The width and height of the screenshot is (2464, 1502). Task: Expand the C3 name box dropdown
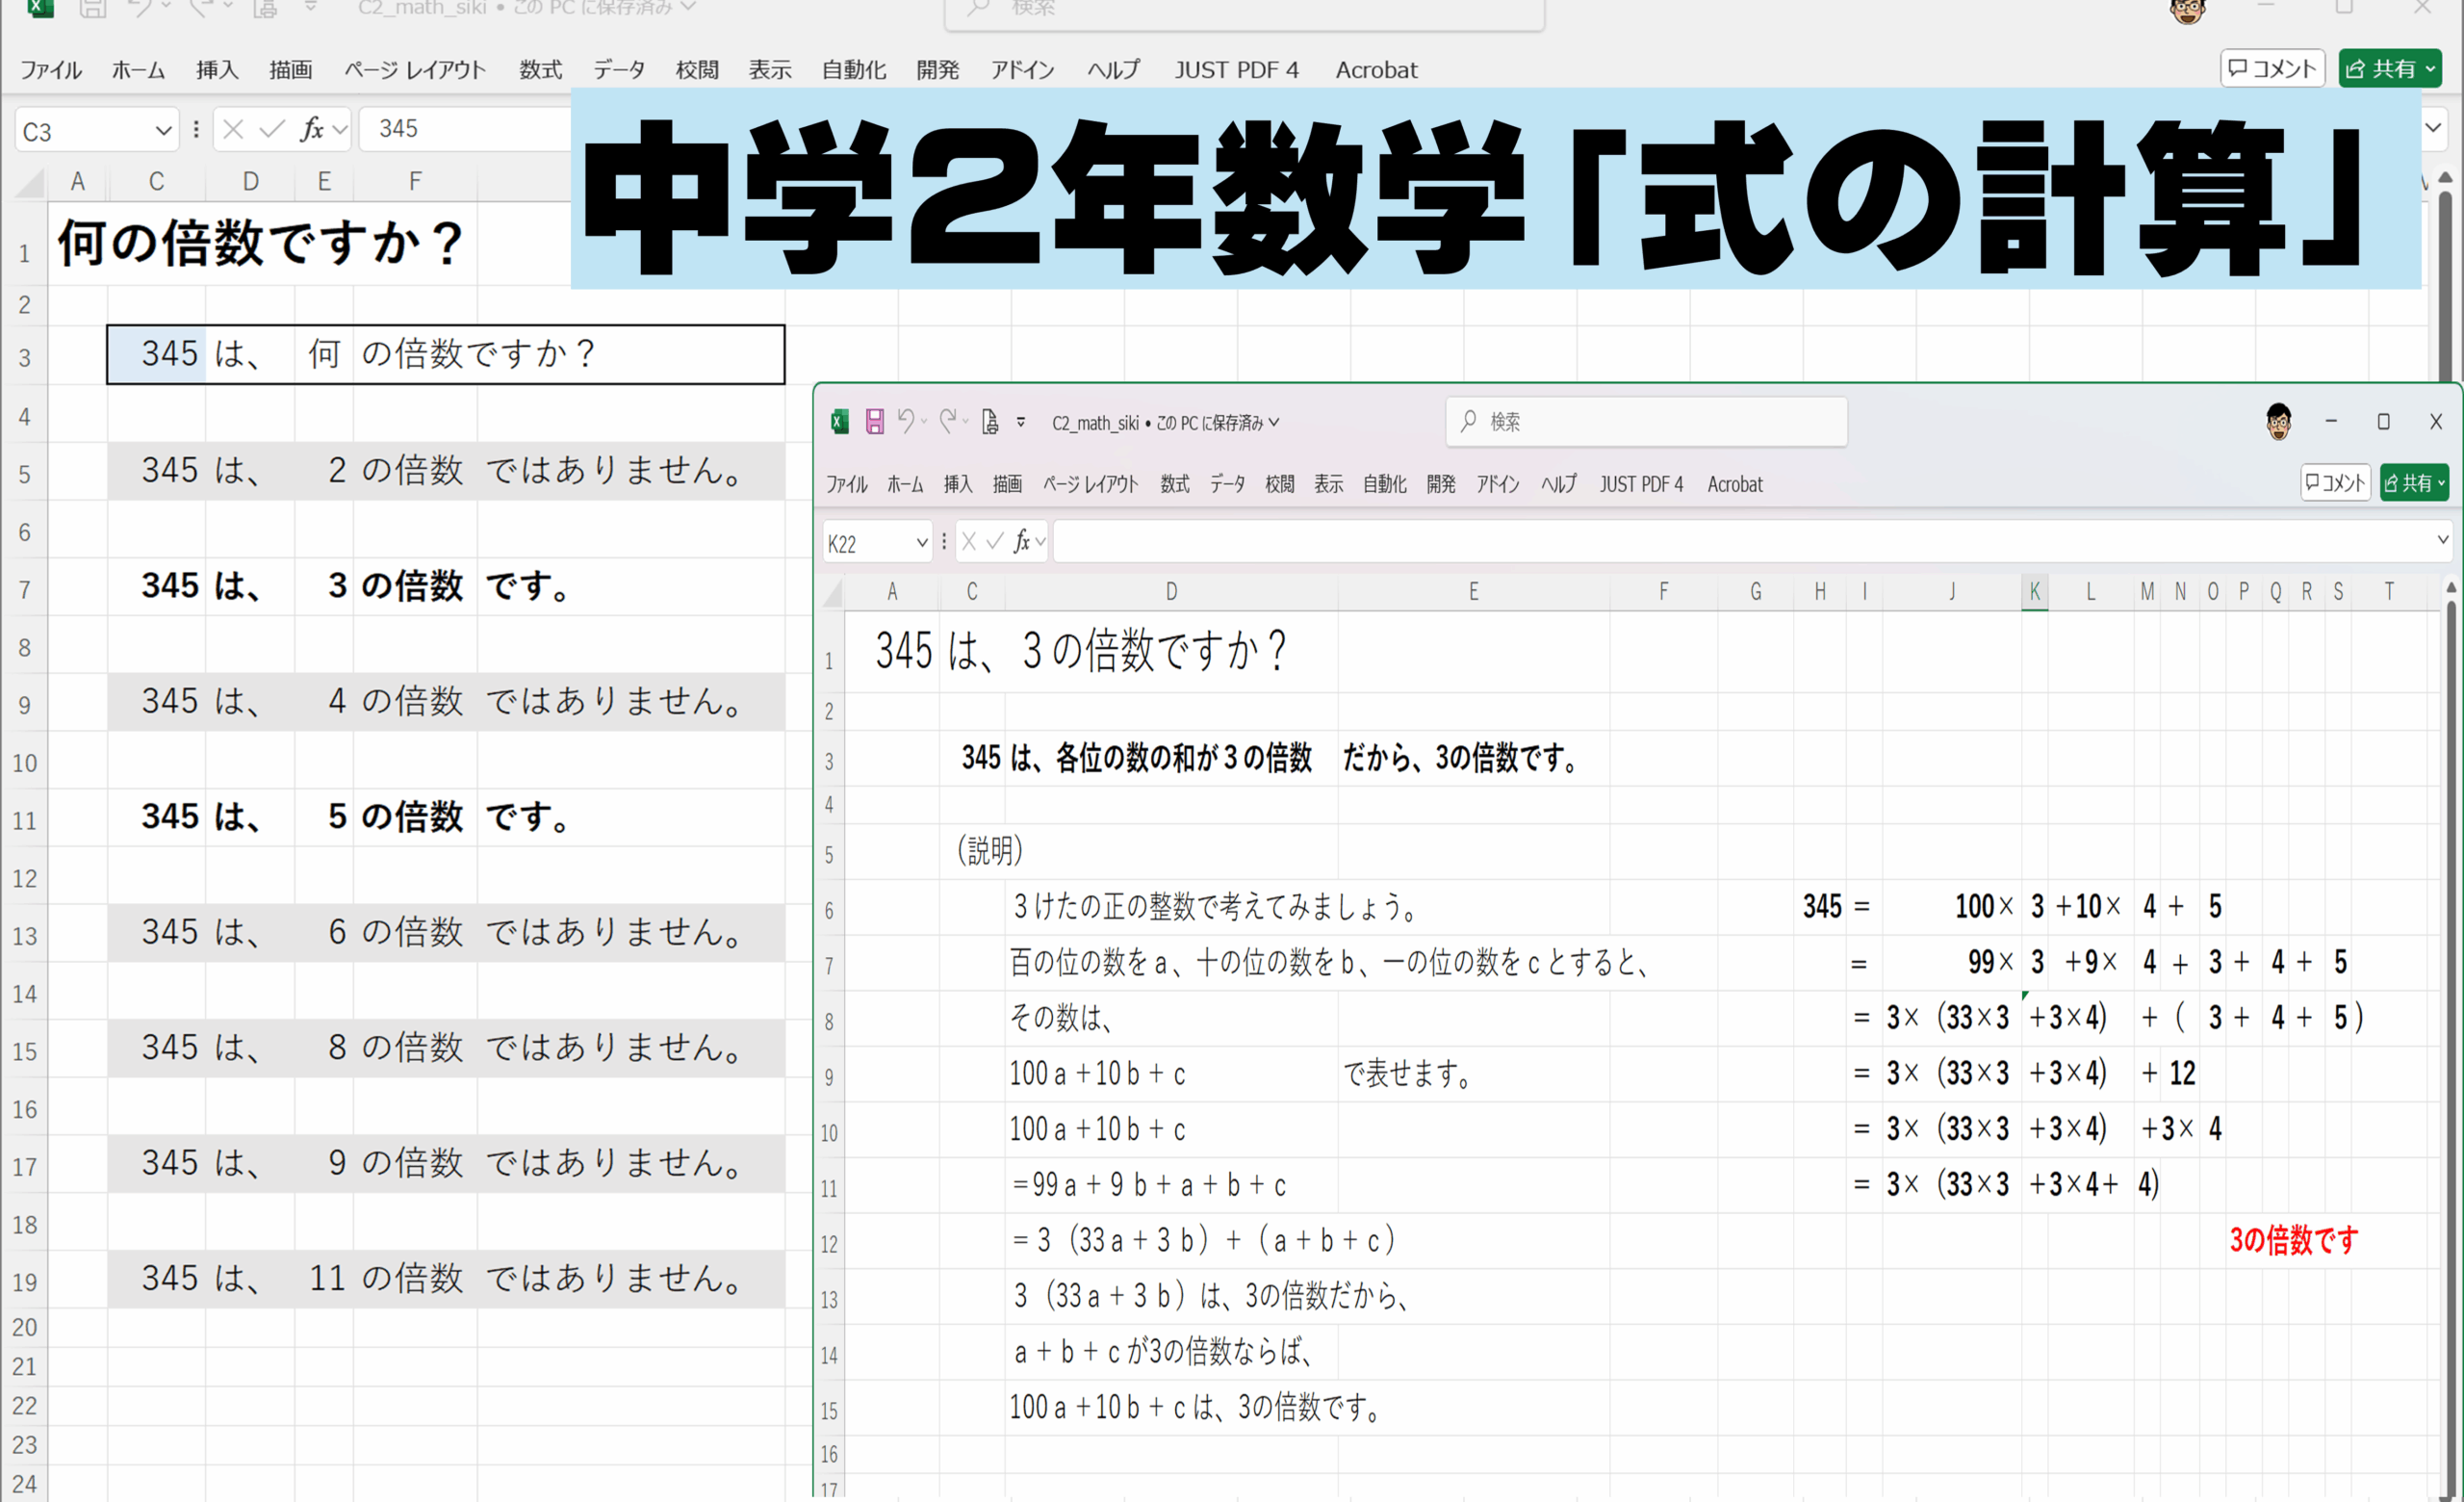[x=163, y=131]
